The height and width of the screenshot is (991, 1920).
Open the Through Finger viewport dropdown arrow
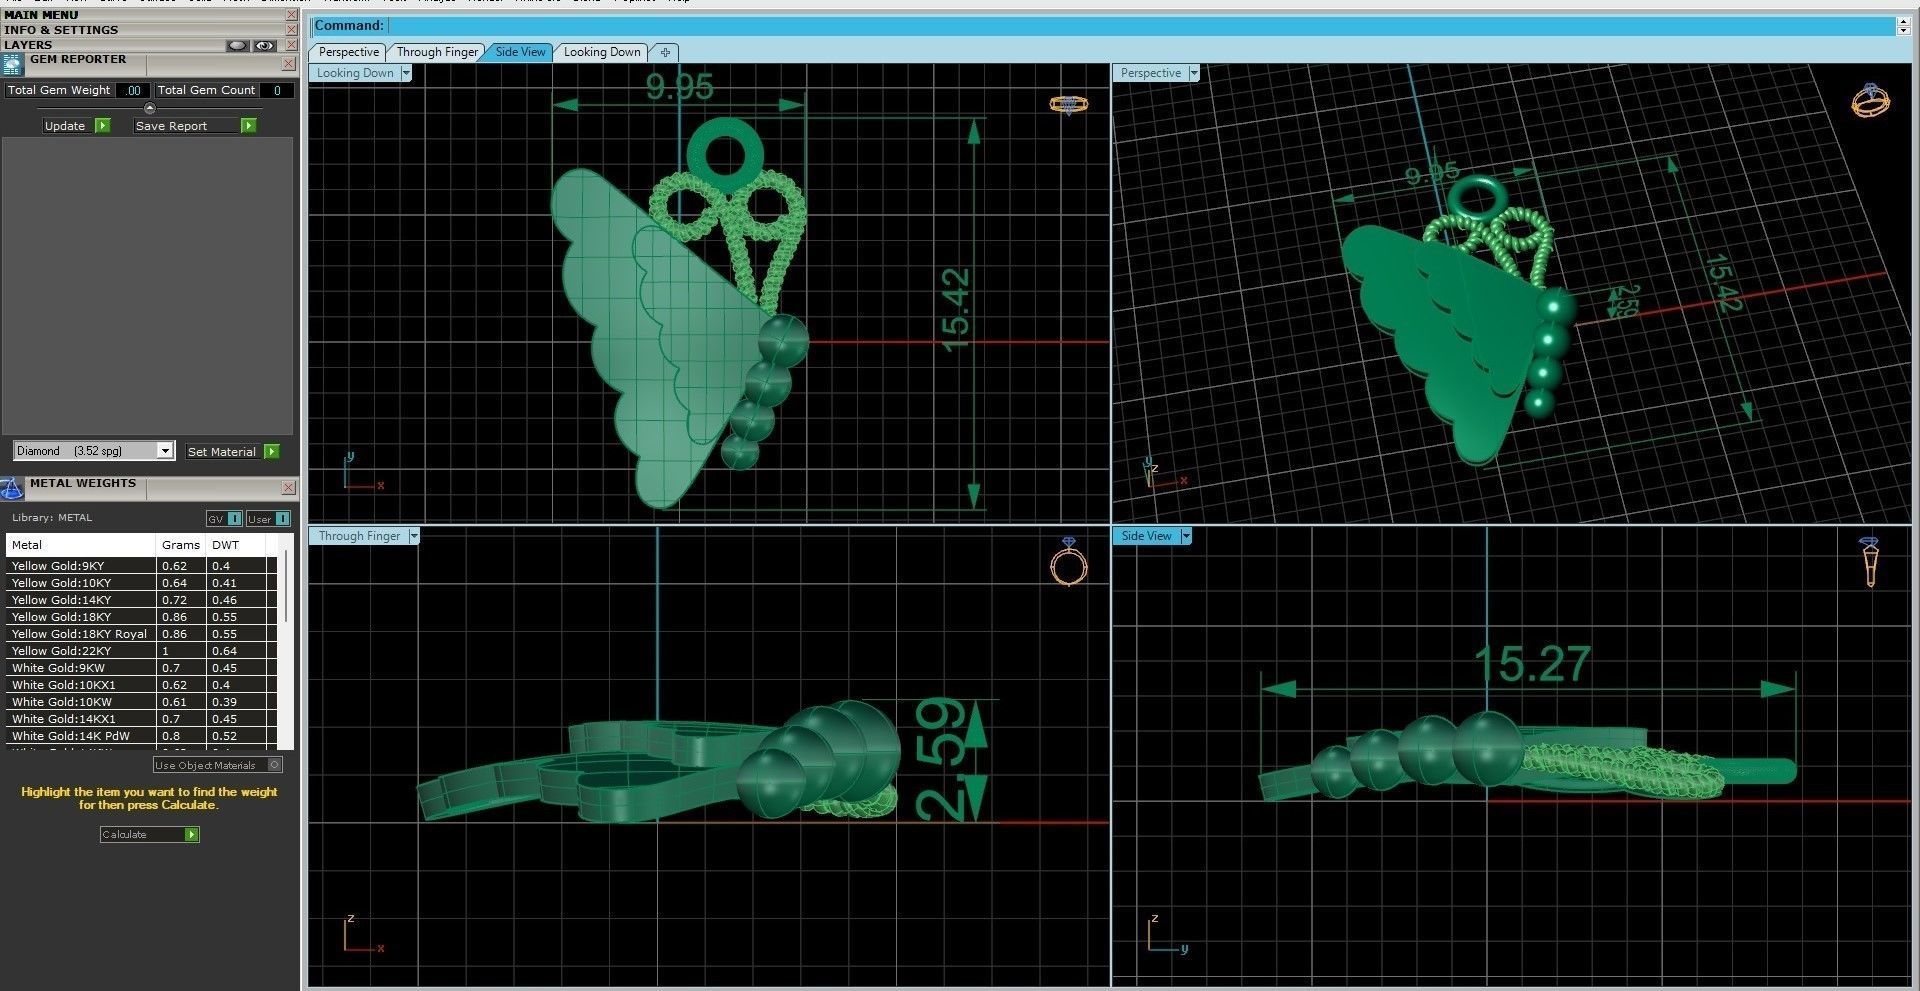point(414,537)
